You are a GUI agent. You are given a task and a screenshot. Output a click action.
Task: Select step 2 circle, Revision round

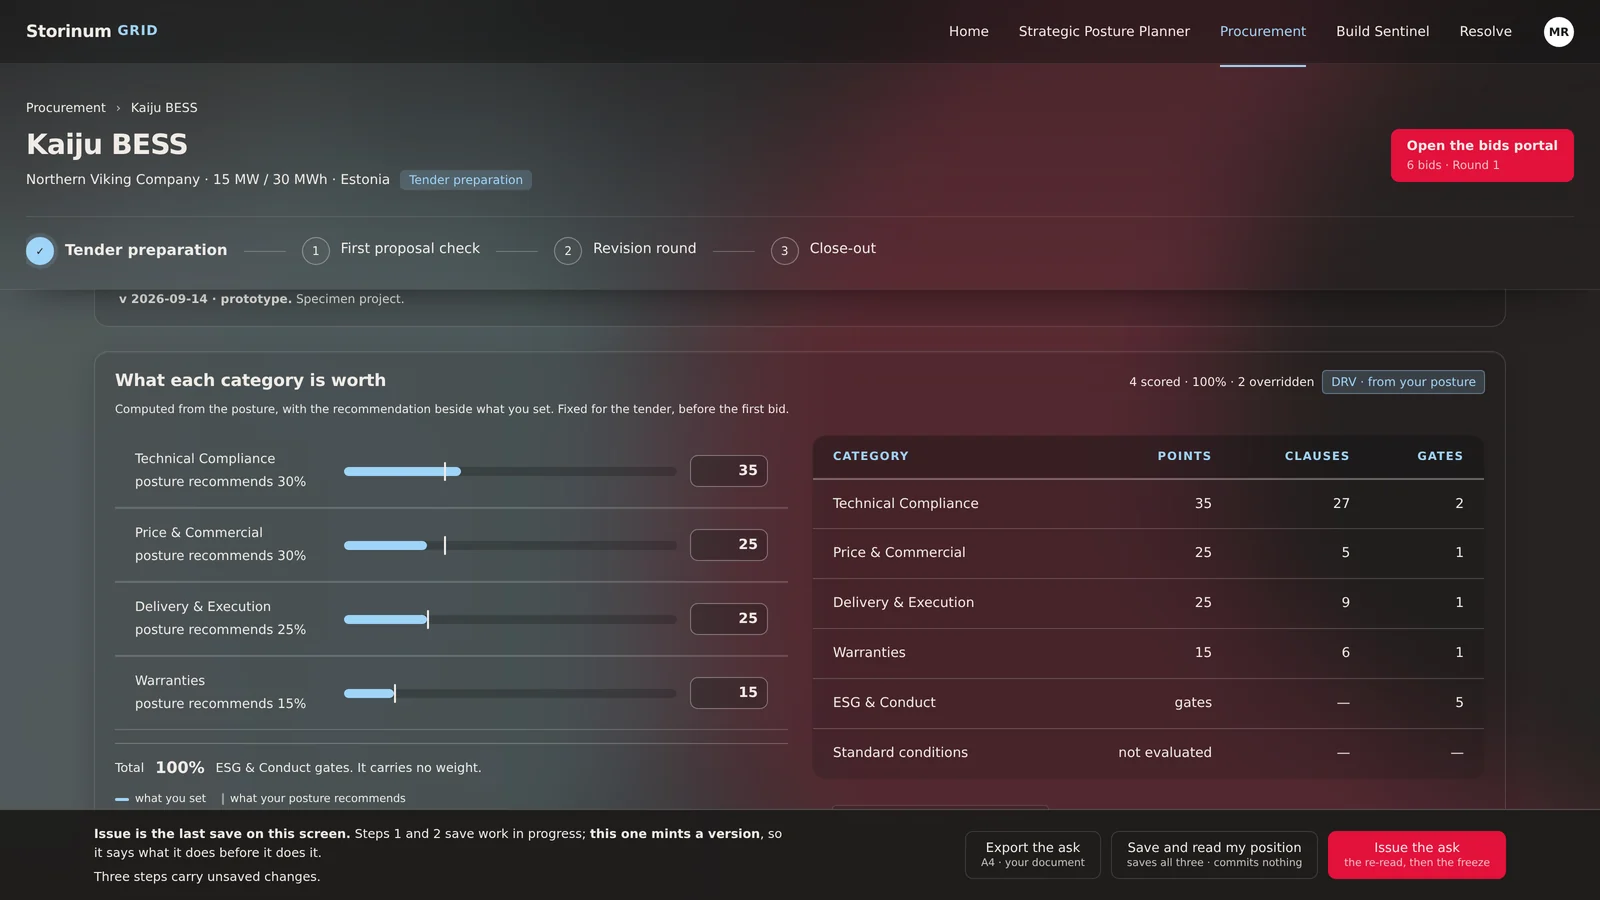[x=568, y=250]
